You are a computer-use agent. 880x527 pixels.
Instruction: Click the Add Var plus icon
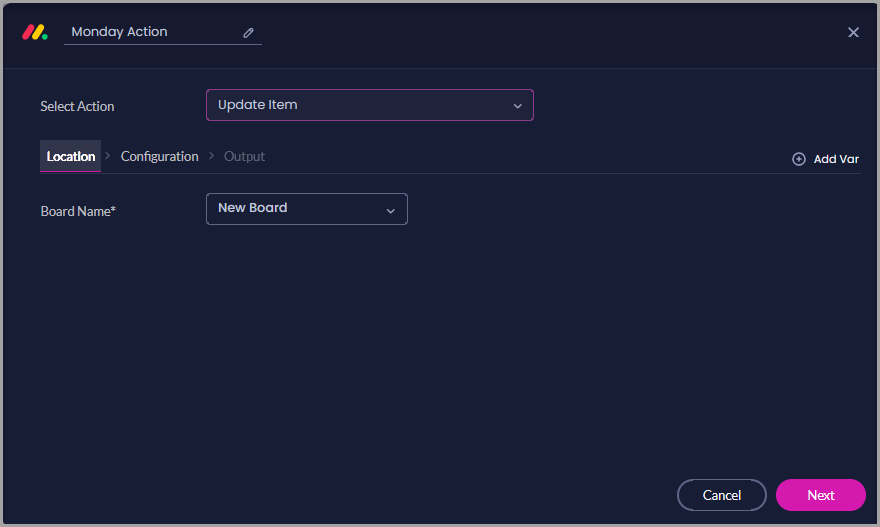point(799,159)
